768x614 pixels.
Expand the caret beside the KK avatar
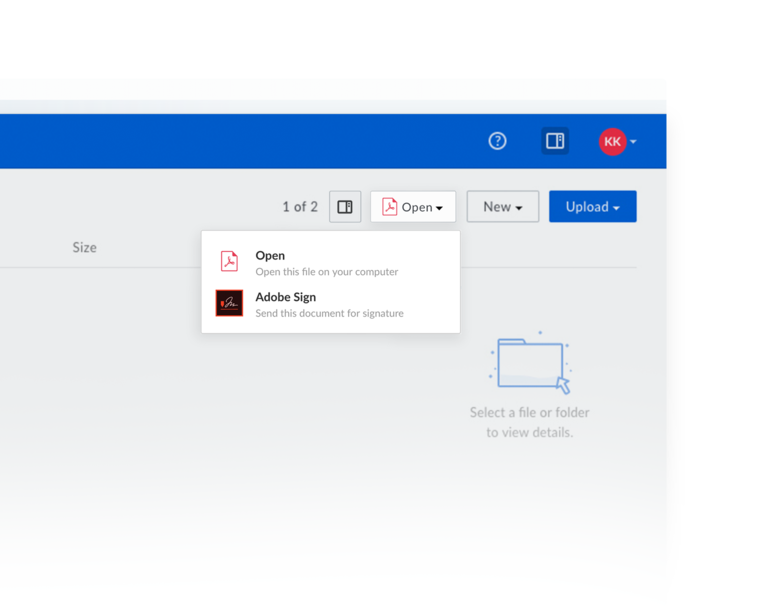coord(634,142)
